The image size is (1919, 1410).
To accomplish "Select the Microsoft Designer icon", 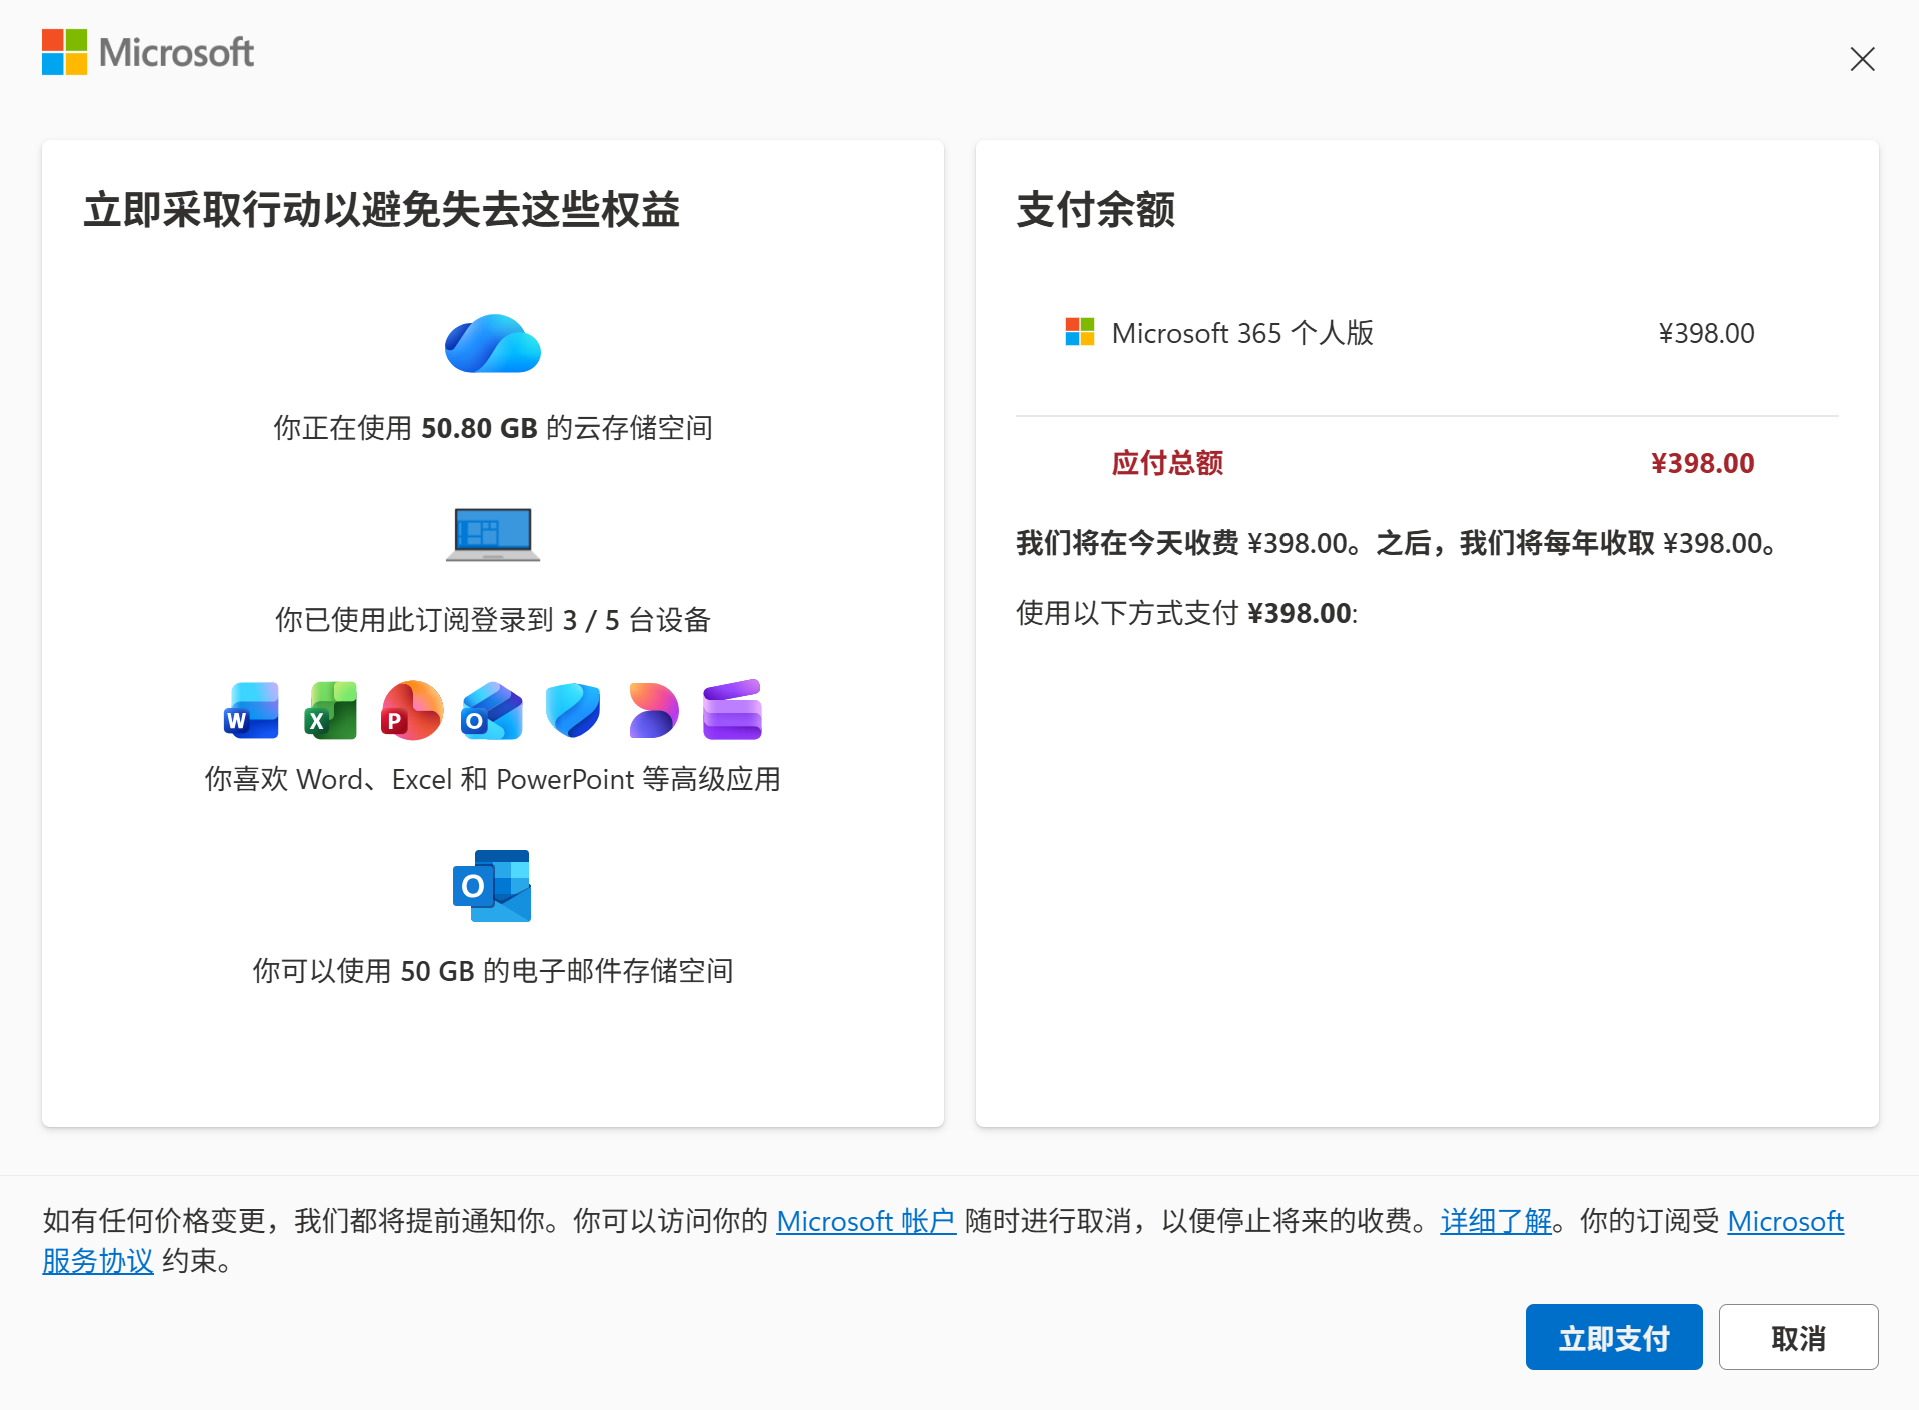I will pos(653,710).
